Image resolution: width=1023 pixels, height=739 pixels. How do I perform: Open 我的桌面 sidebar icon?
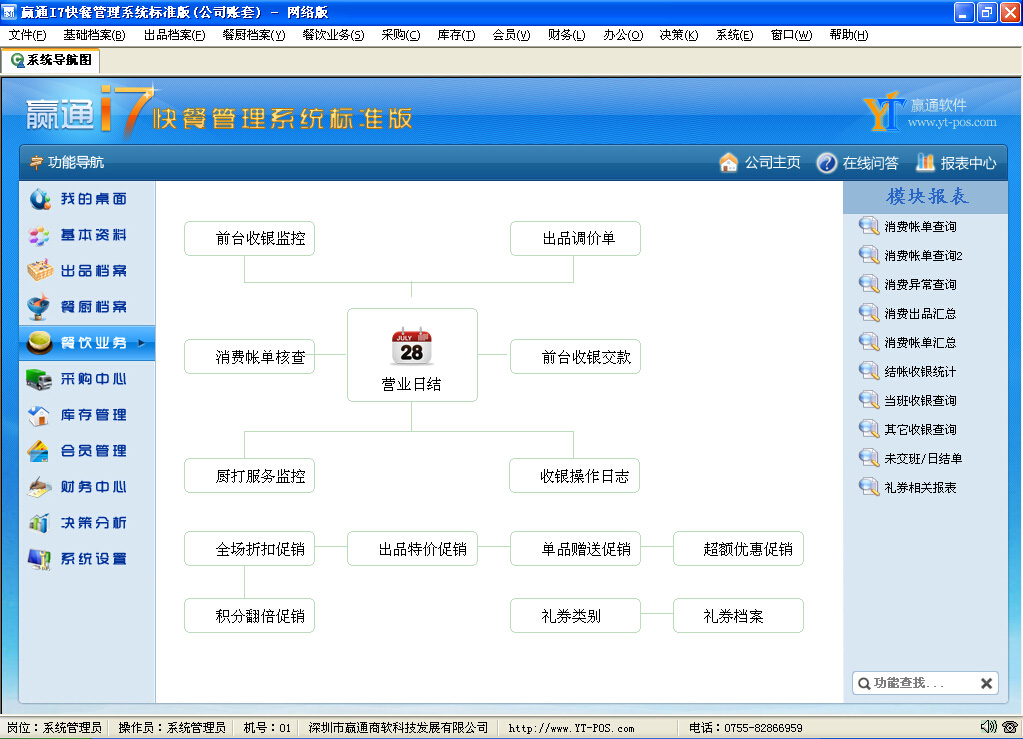(40, 199)
